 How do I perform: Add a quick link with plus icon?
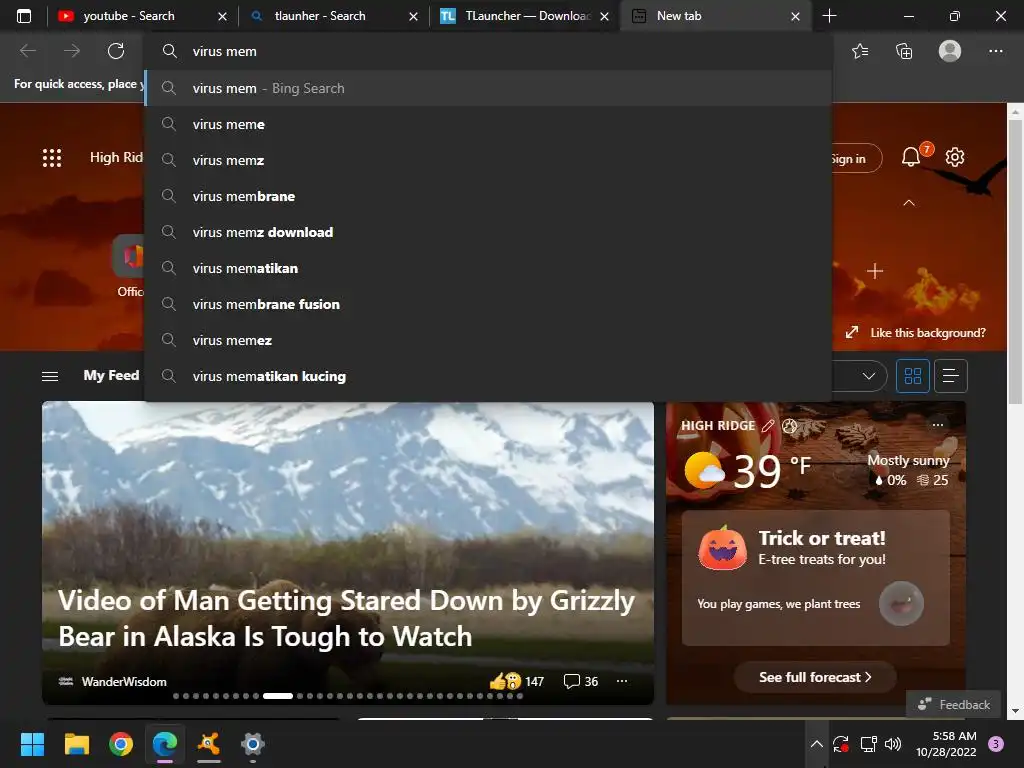point(875,270)
